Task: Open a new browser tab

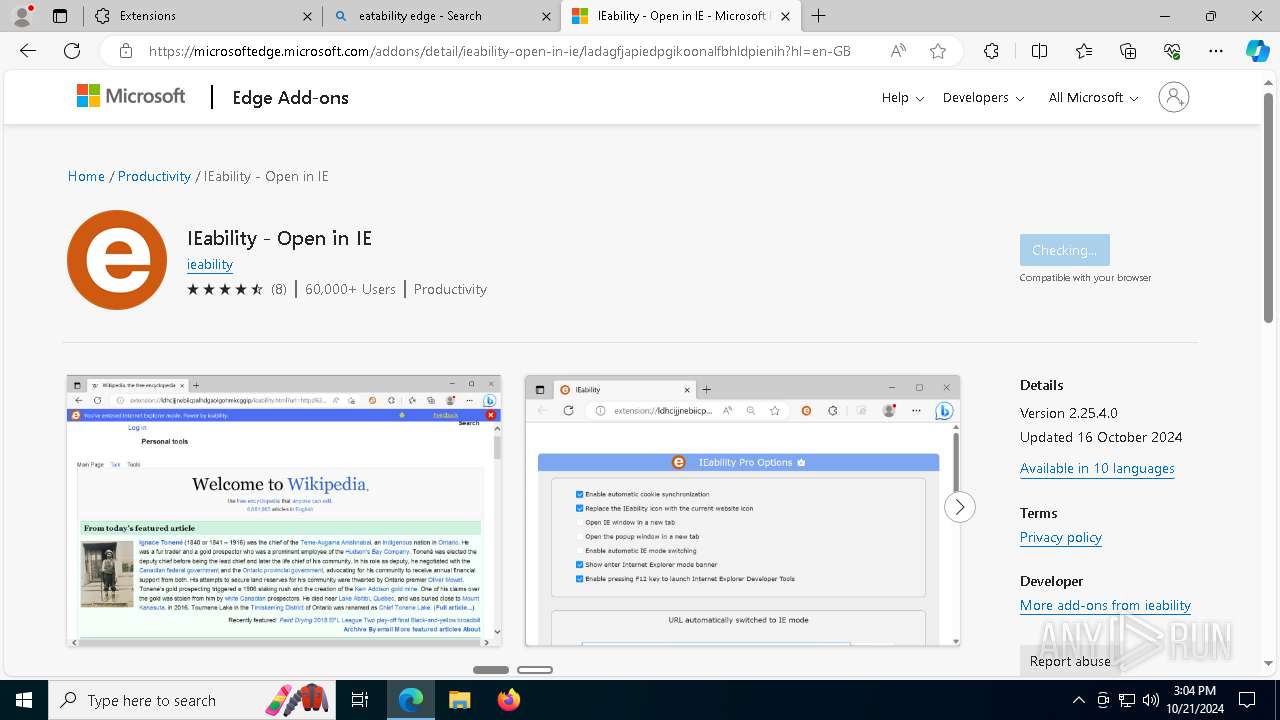Action: tap(819, 16)
